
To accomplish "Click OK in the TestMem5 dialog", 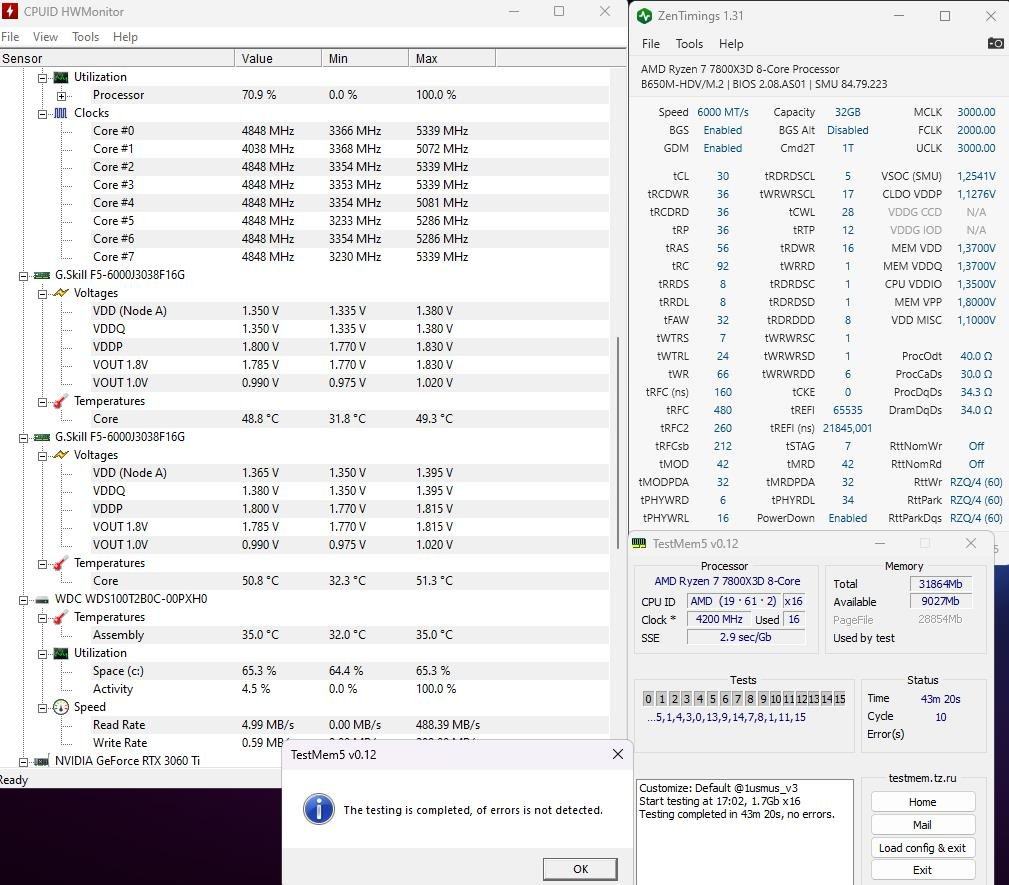I will point(580,869).
